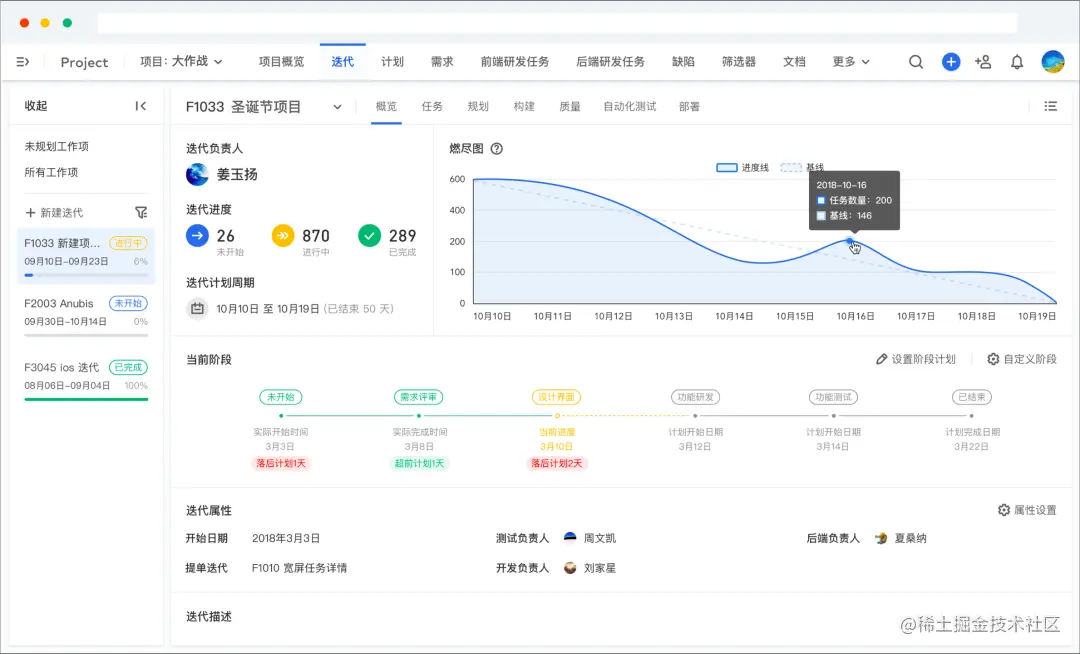The image size is (1080, 654).
Task: Toggle the hamburger sidebar menu icon
Action: pyautogui.click(x=23, y=62)
